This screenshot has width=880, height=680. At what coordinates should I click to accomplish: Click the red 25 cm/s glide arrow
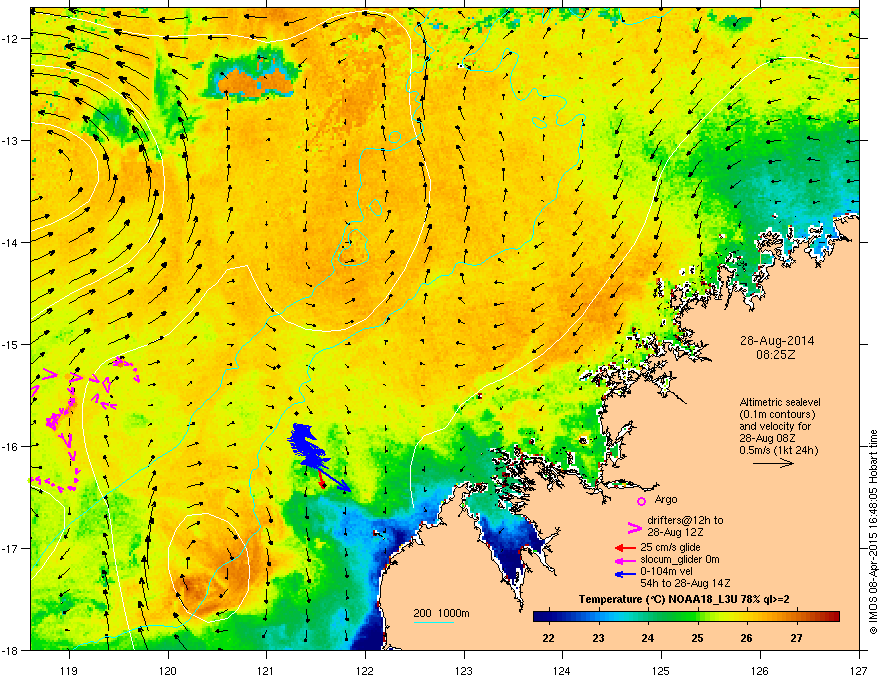(626, 548)
